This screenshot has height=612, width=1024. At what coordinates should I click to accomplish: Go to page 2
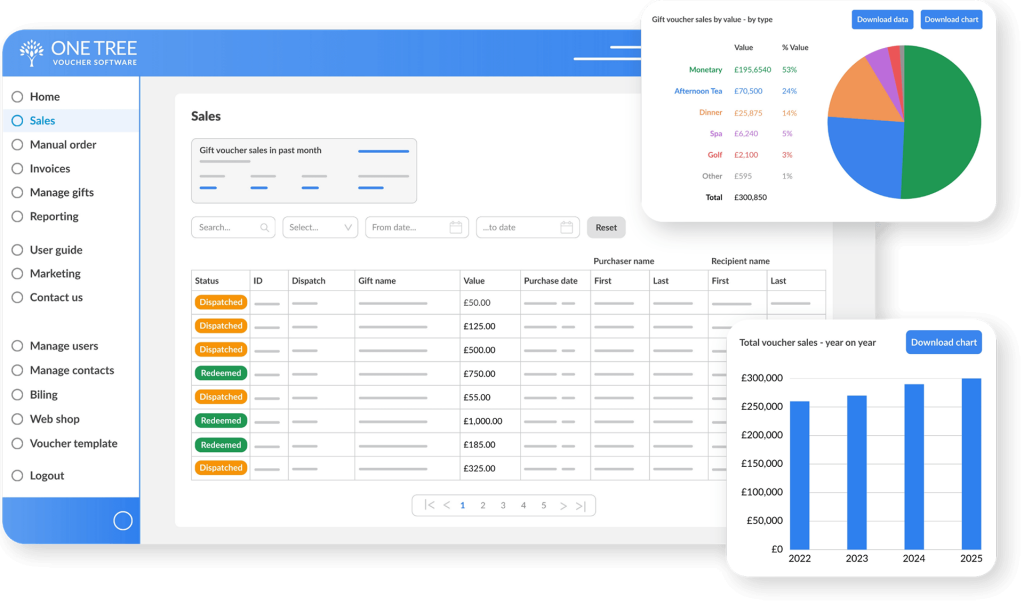pos(483,505)
